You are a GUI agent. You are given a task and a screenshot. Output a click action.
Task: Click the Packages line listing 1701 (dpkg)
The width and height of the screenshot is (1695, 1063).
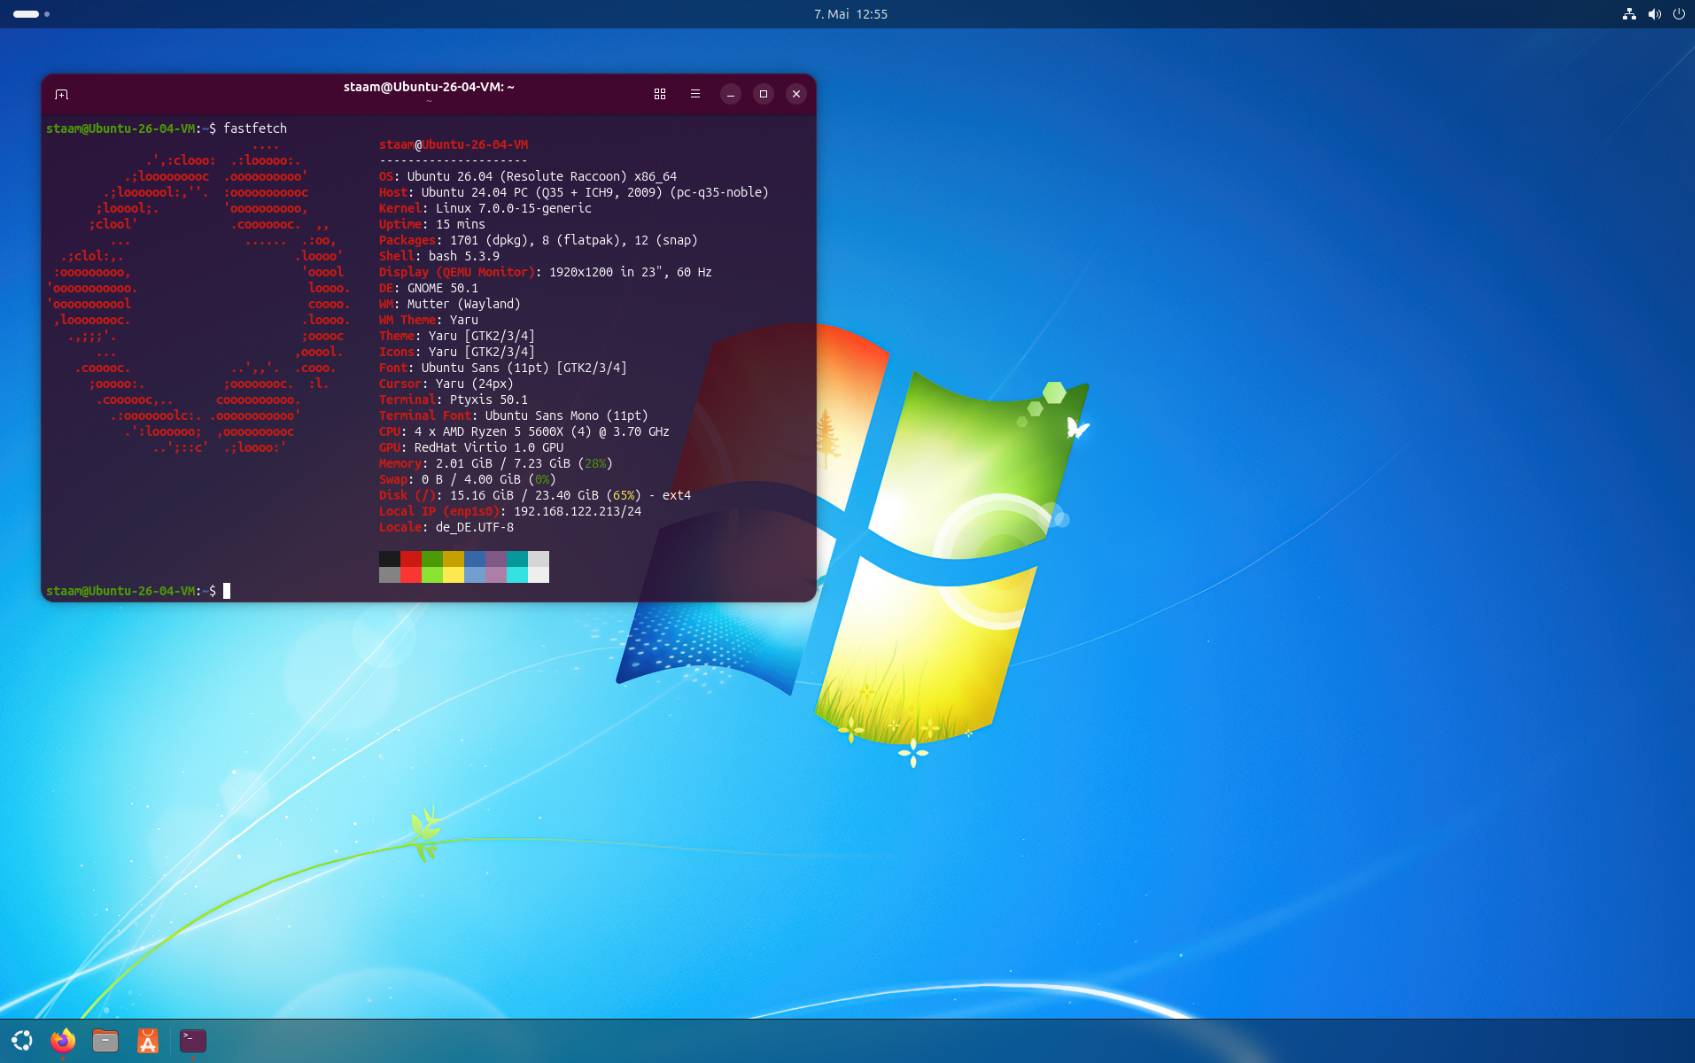538,241
